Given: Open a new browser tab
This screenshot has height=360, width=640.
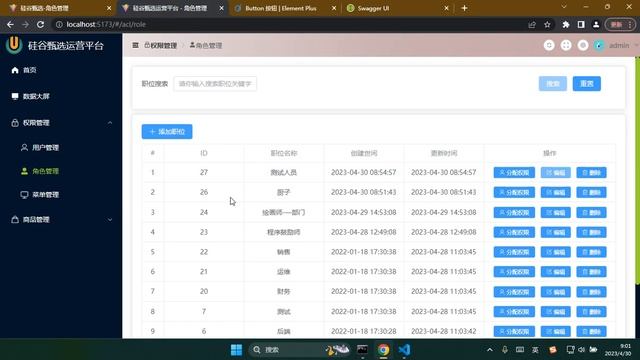Looking at the screenshot, I should pos(464,8).
